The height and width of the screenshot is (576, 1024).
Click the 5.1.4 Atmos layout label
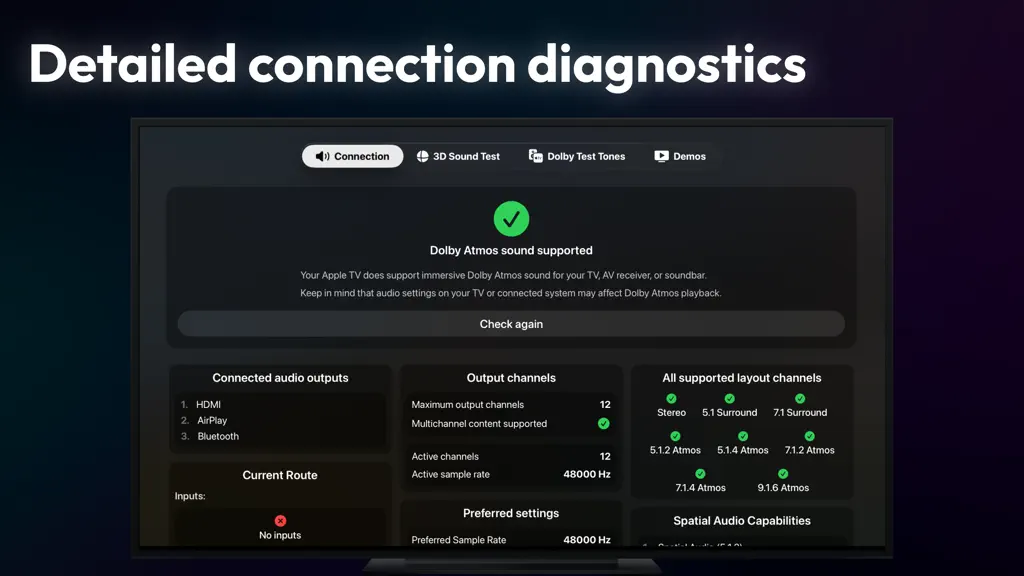(x=743, y=450)
